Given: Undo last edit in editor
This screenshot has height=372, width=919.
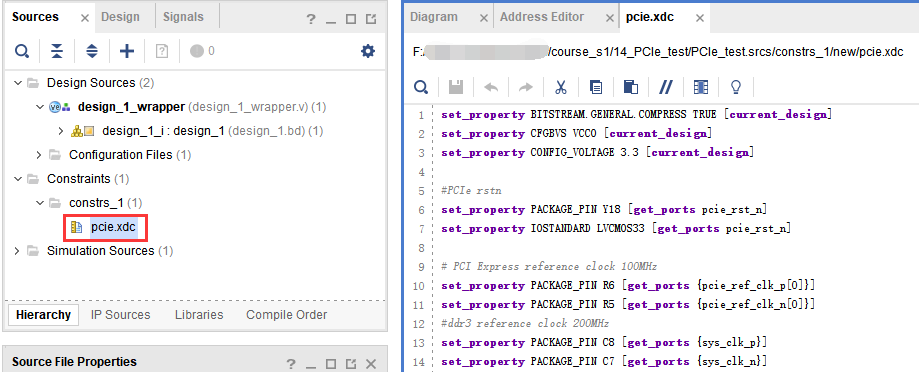Looking at the screenshot, I should click(491, 88).
